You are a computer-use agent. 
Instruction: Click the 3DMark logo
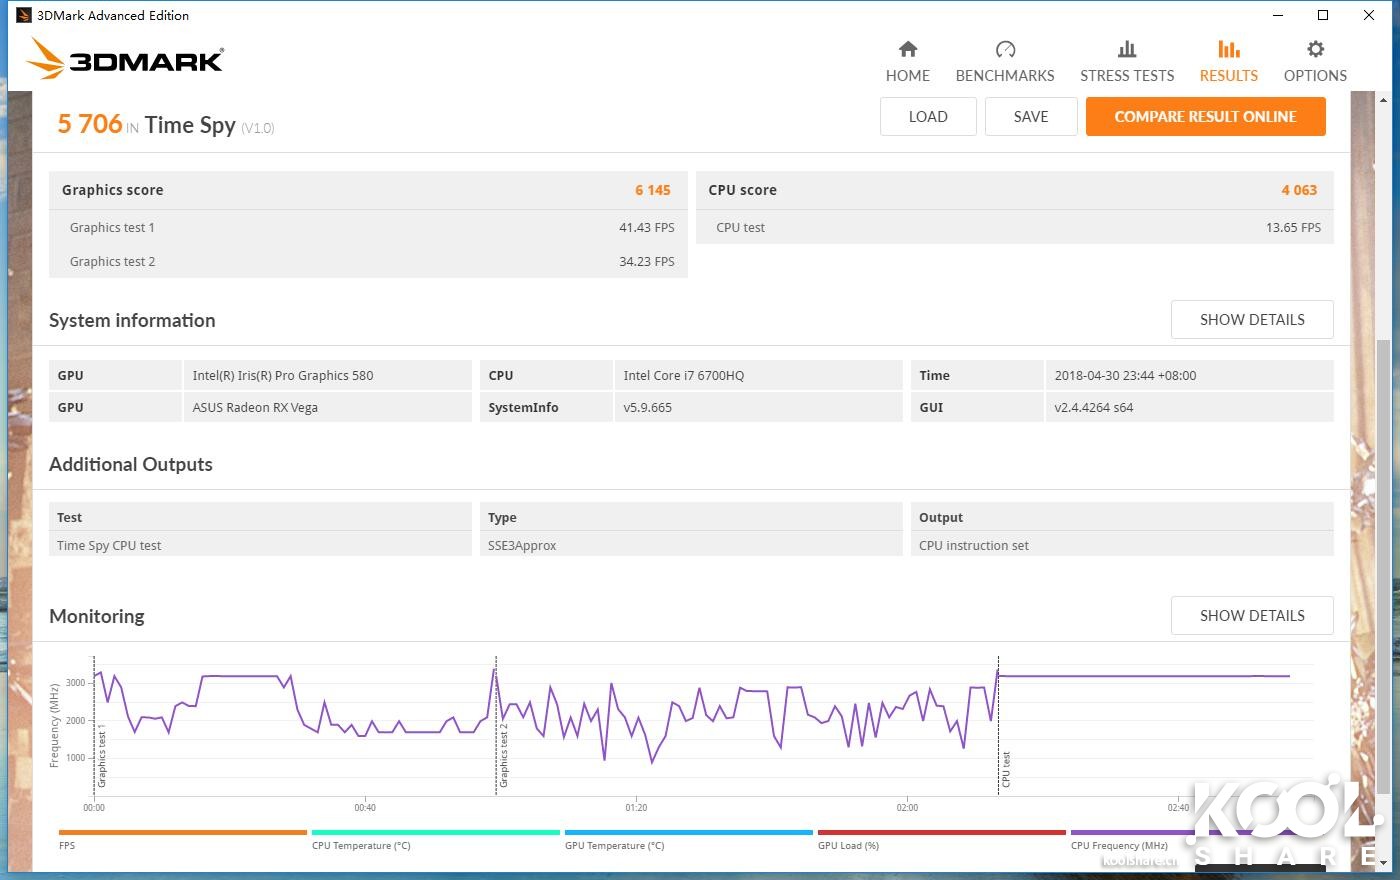[x=126, y=59]
